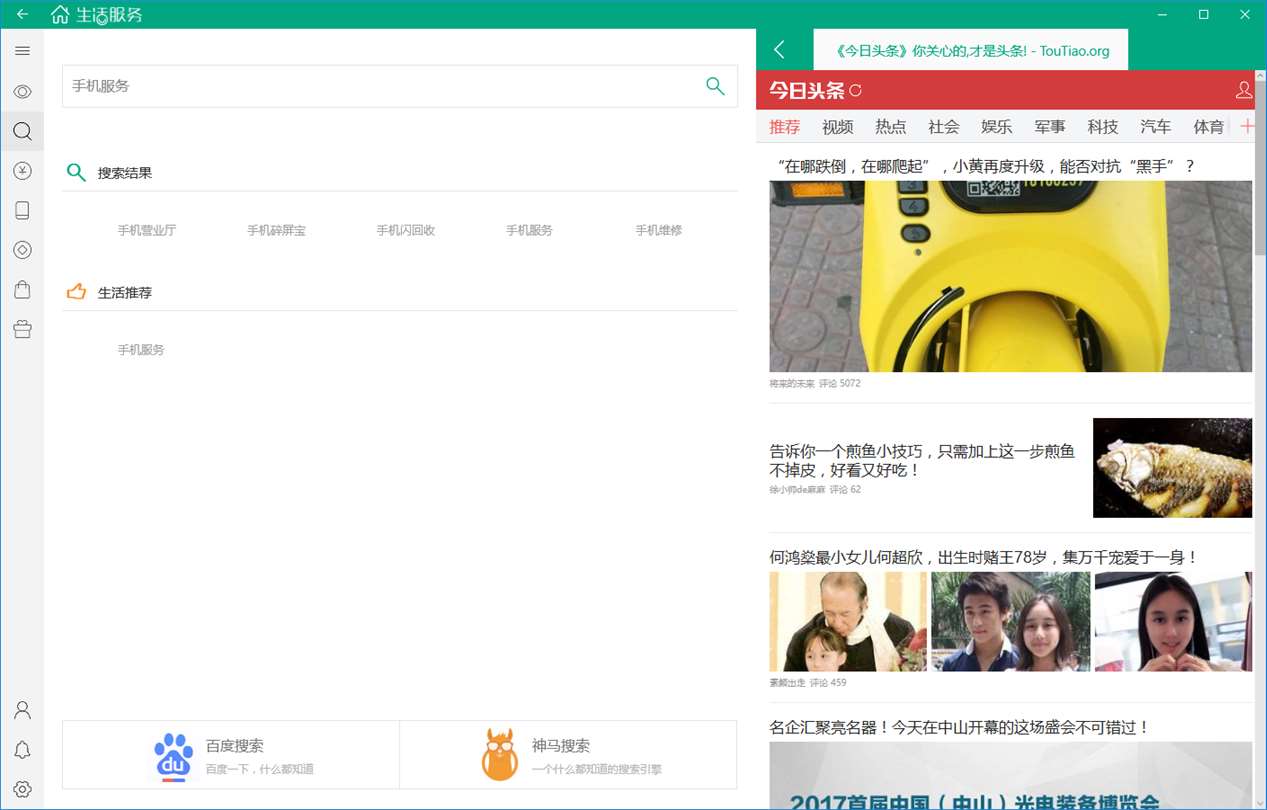
Task: Open the Toutiao user profile icon
Action: pos(1244,90)
